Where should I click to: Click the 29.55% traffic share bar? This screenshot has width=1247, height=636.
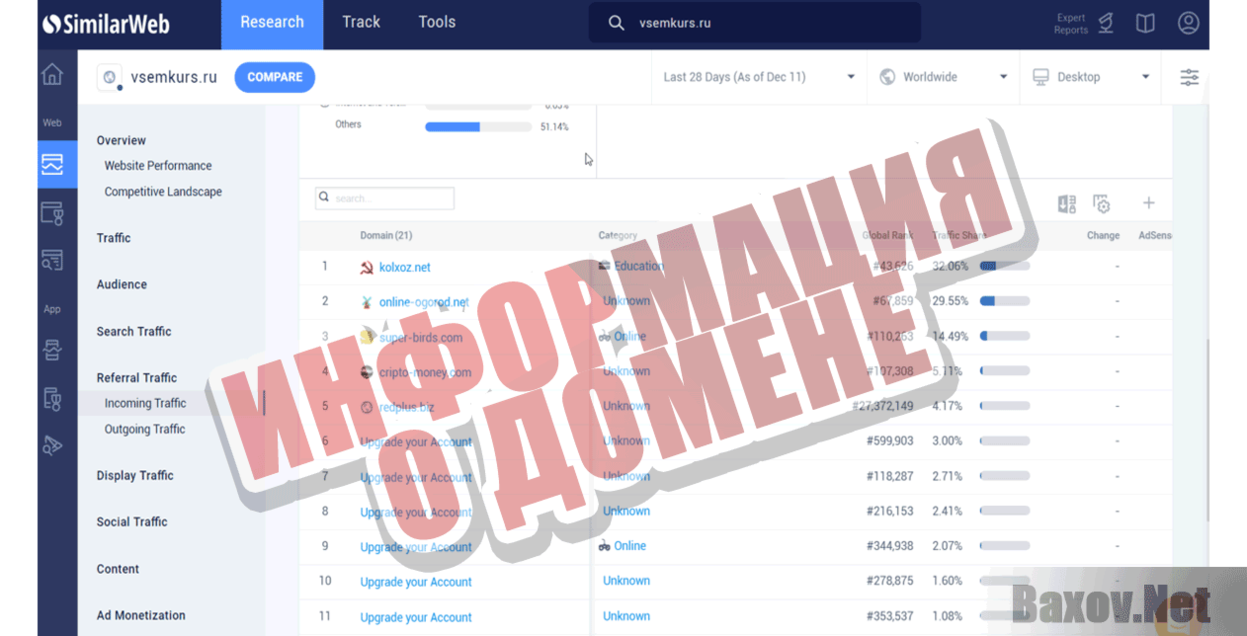(x=1005, y=301)
